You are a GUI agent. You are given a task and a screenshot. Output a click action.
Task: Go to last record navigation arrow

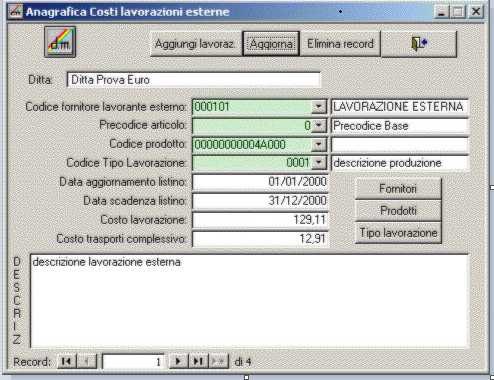pos(198,361)
